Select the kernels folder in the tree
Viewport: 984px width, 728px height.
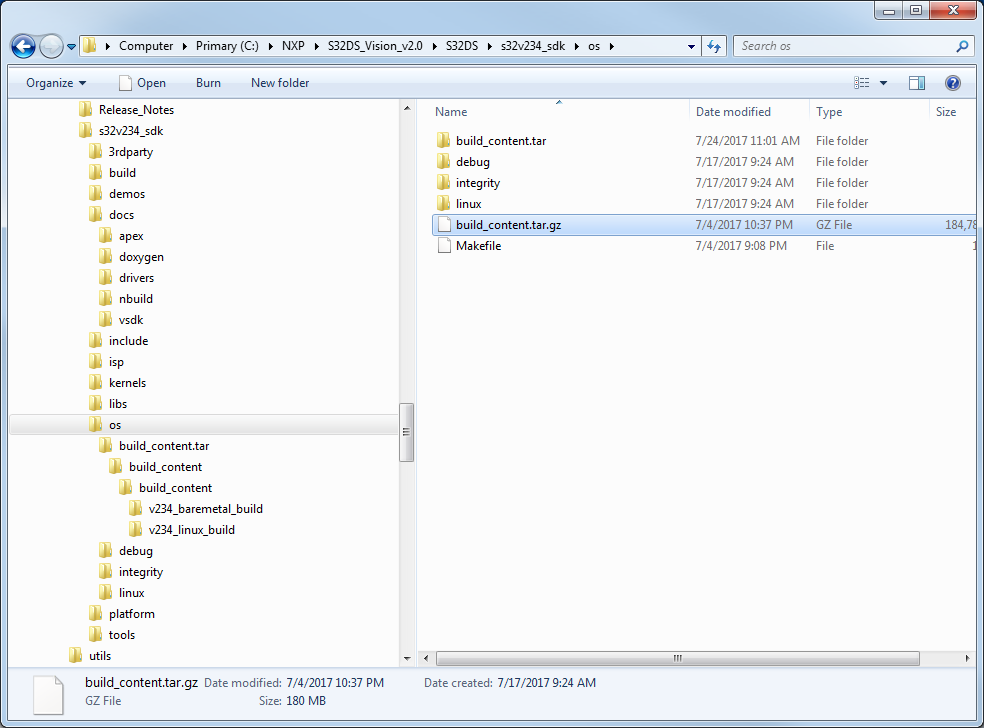pyautogui.click(x=127, y=383)
